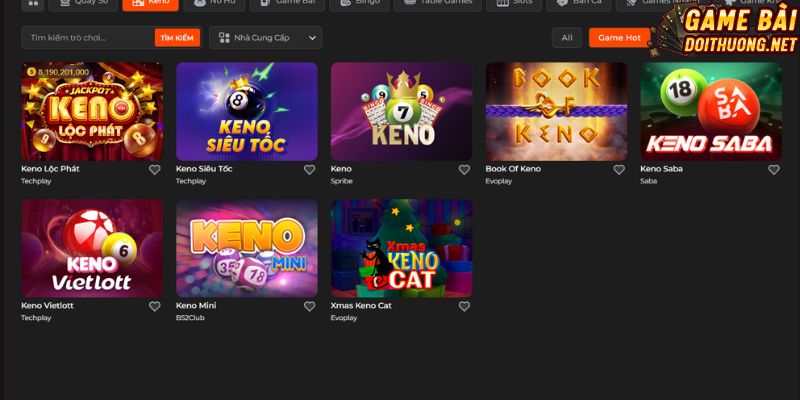This screenshot has height=400, width=800.
Task: Click provider Techplay under Keno Siêu Tốc
Action: coord(191,181)
